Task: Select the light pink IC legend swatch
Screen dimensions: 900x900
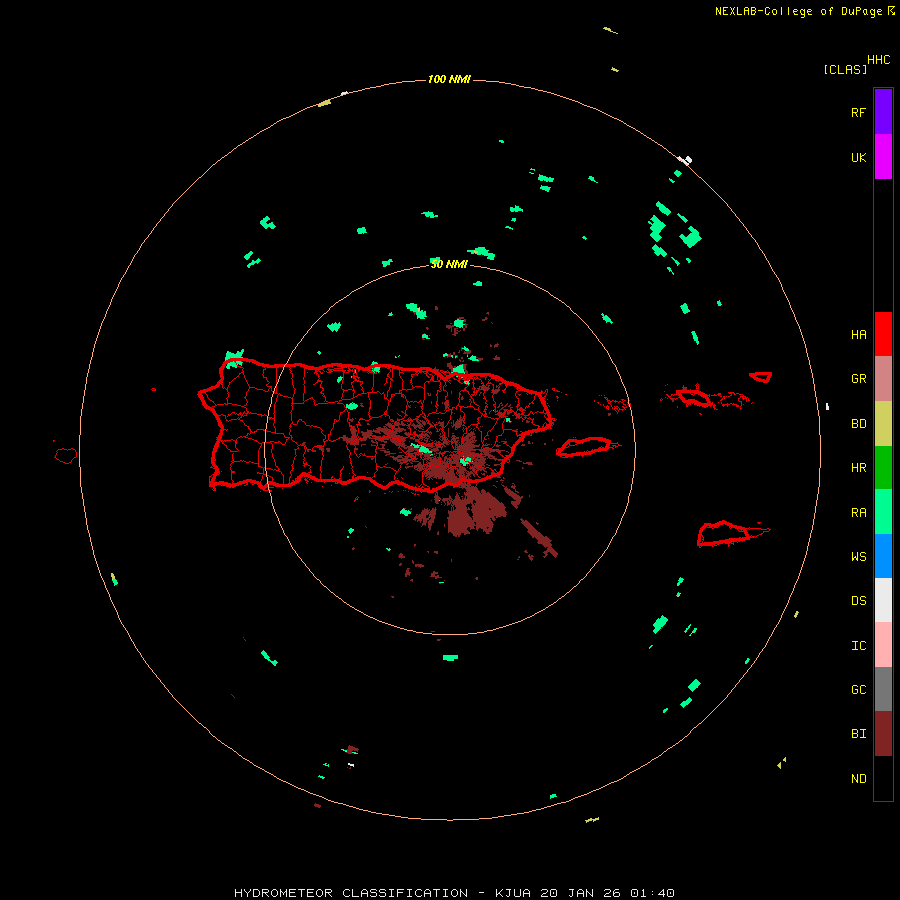Action: (x=883, y=645)
